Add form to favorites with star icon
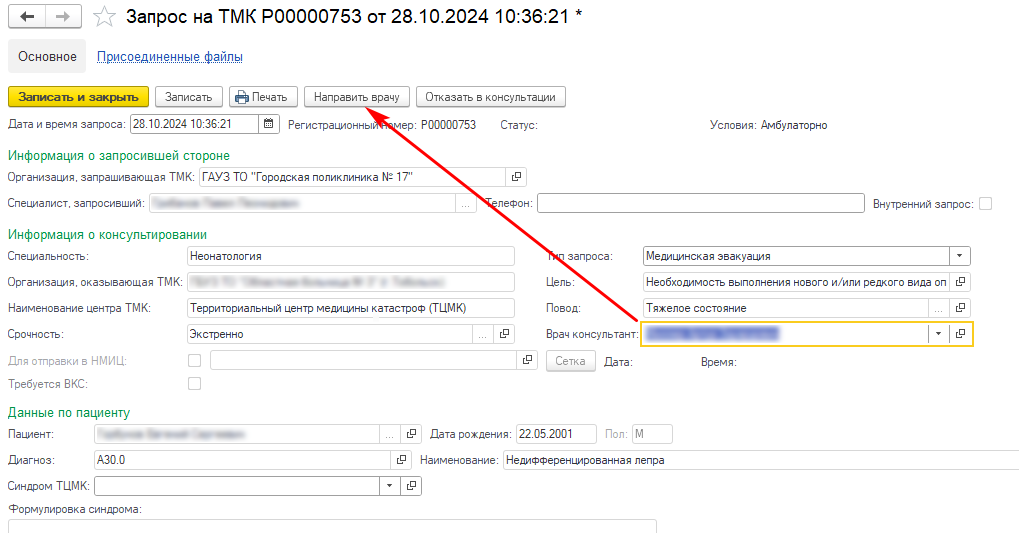The width and height of the screenshot is (1019, 533). (x=104, y=17)
